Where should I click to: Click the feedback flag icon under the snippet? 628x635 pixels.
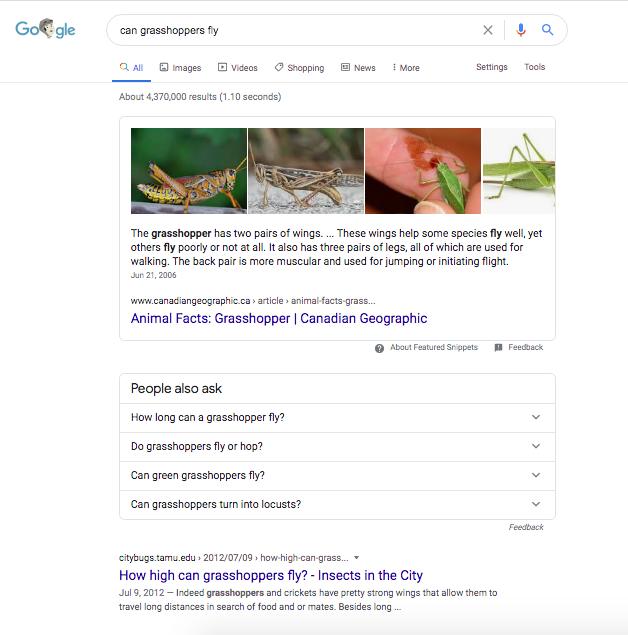(498, 347)
